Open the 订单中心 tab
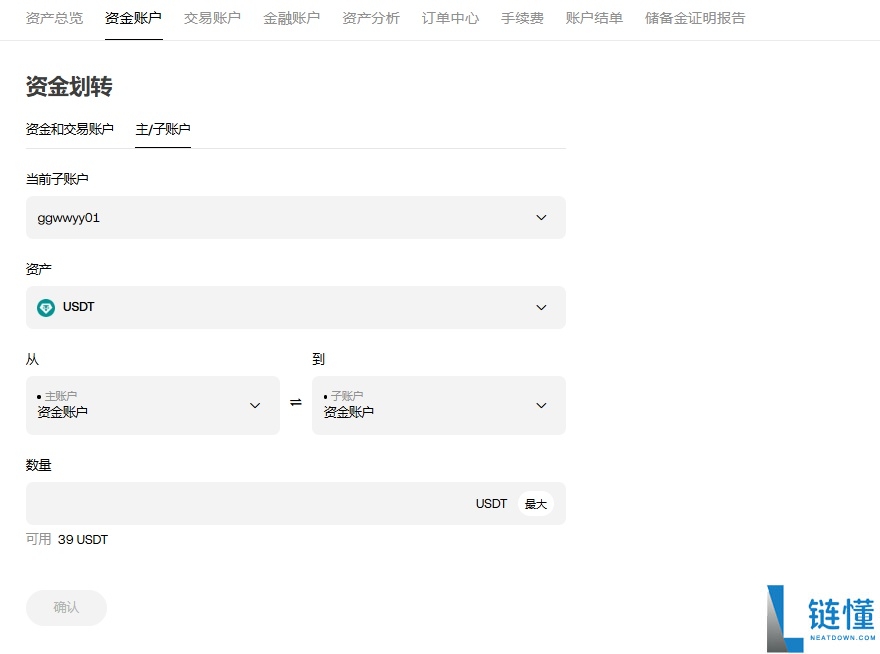 450,19
